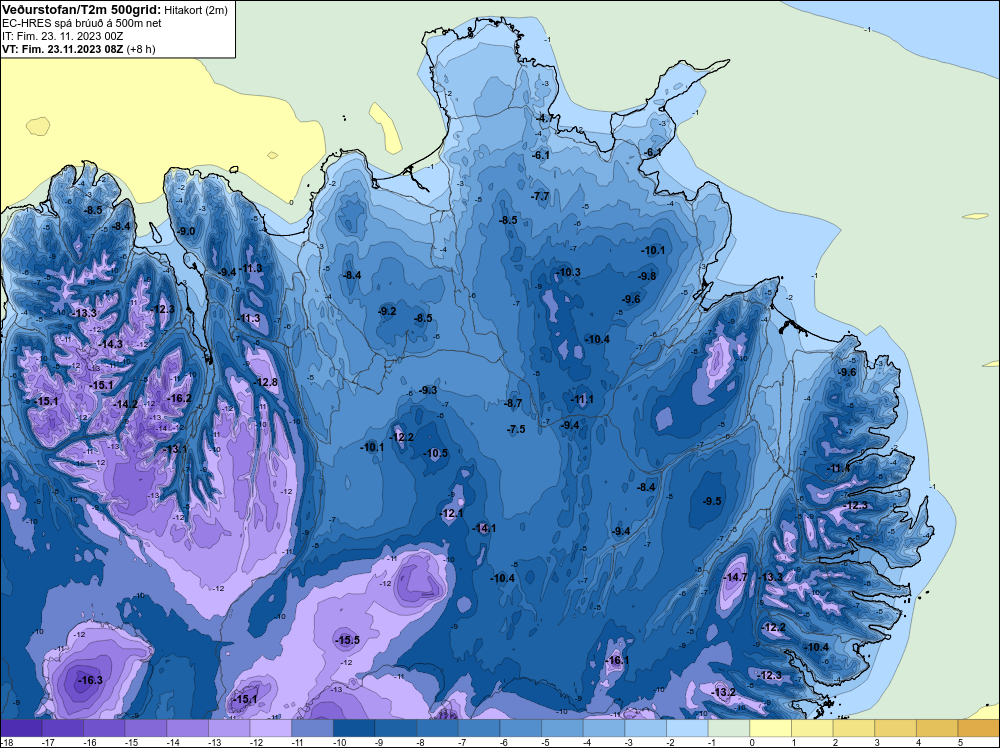Click the -13.1 temperature value
The image size is (1000, 748).
(x=176, y=449)
